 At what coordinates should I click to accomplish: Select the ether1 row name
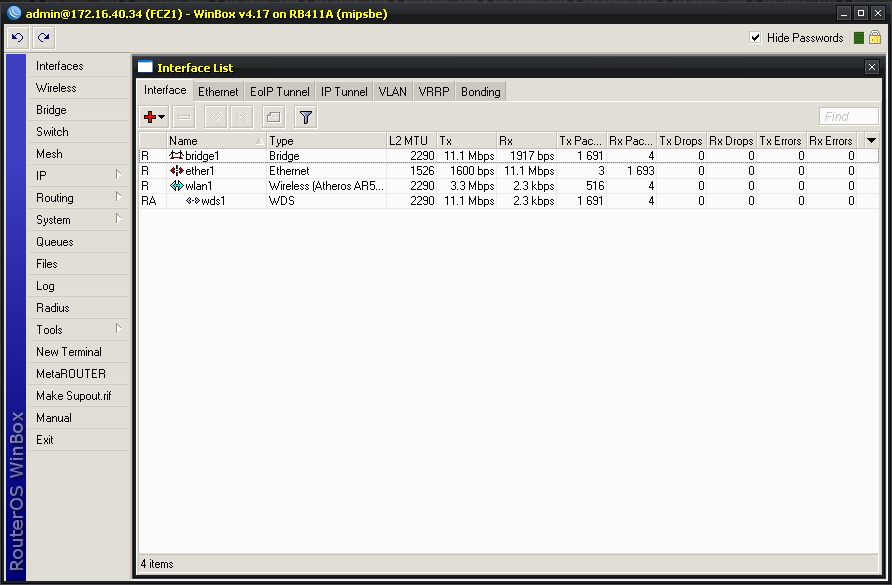[x=200, y=171]
